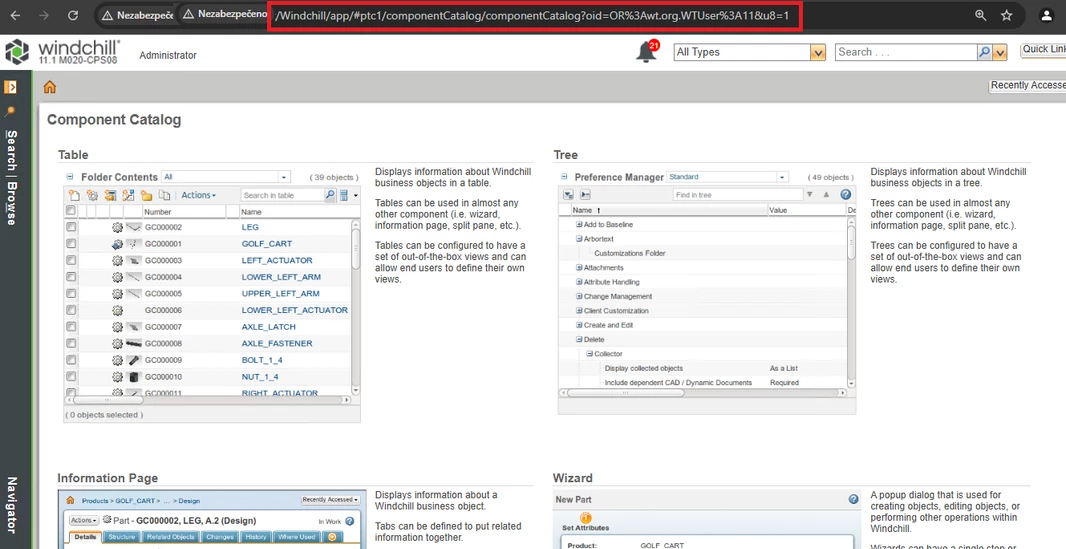Toggle the select-all checkbox in table header

point(71,211)
